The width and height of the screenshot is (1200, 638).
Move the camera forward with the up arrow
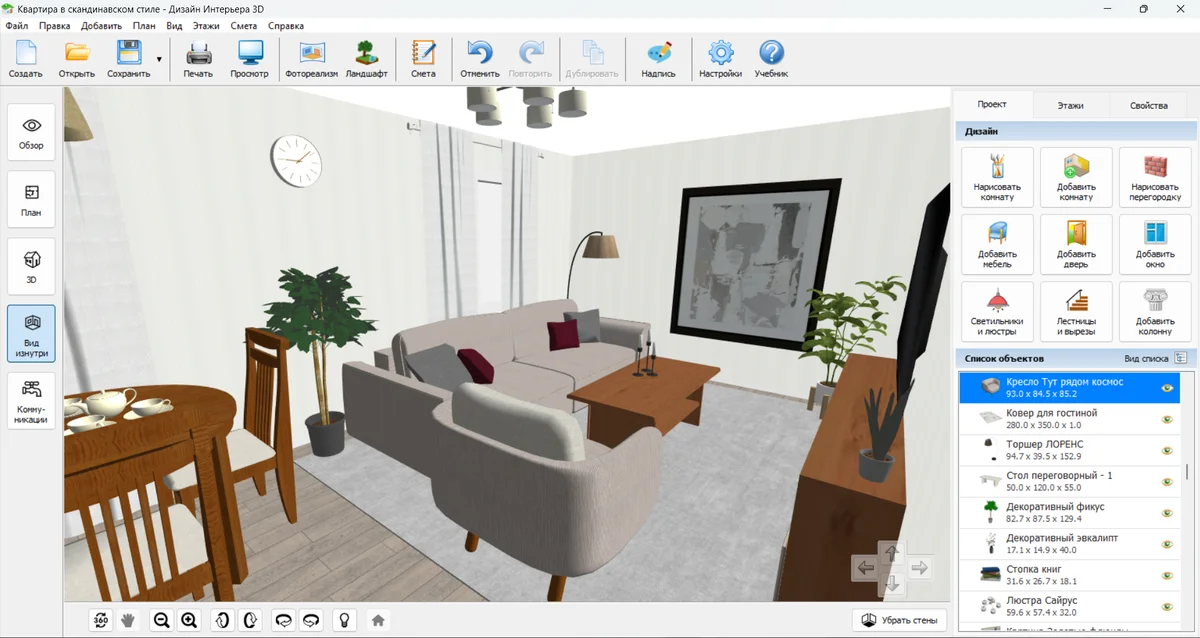tap(892, 553)
